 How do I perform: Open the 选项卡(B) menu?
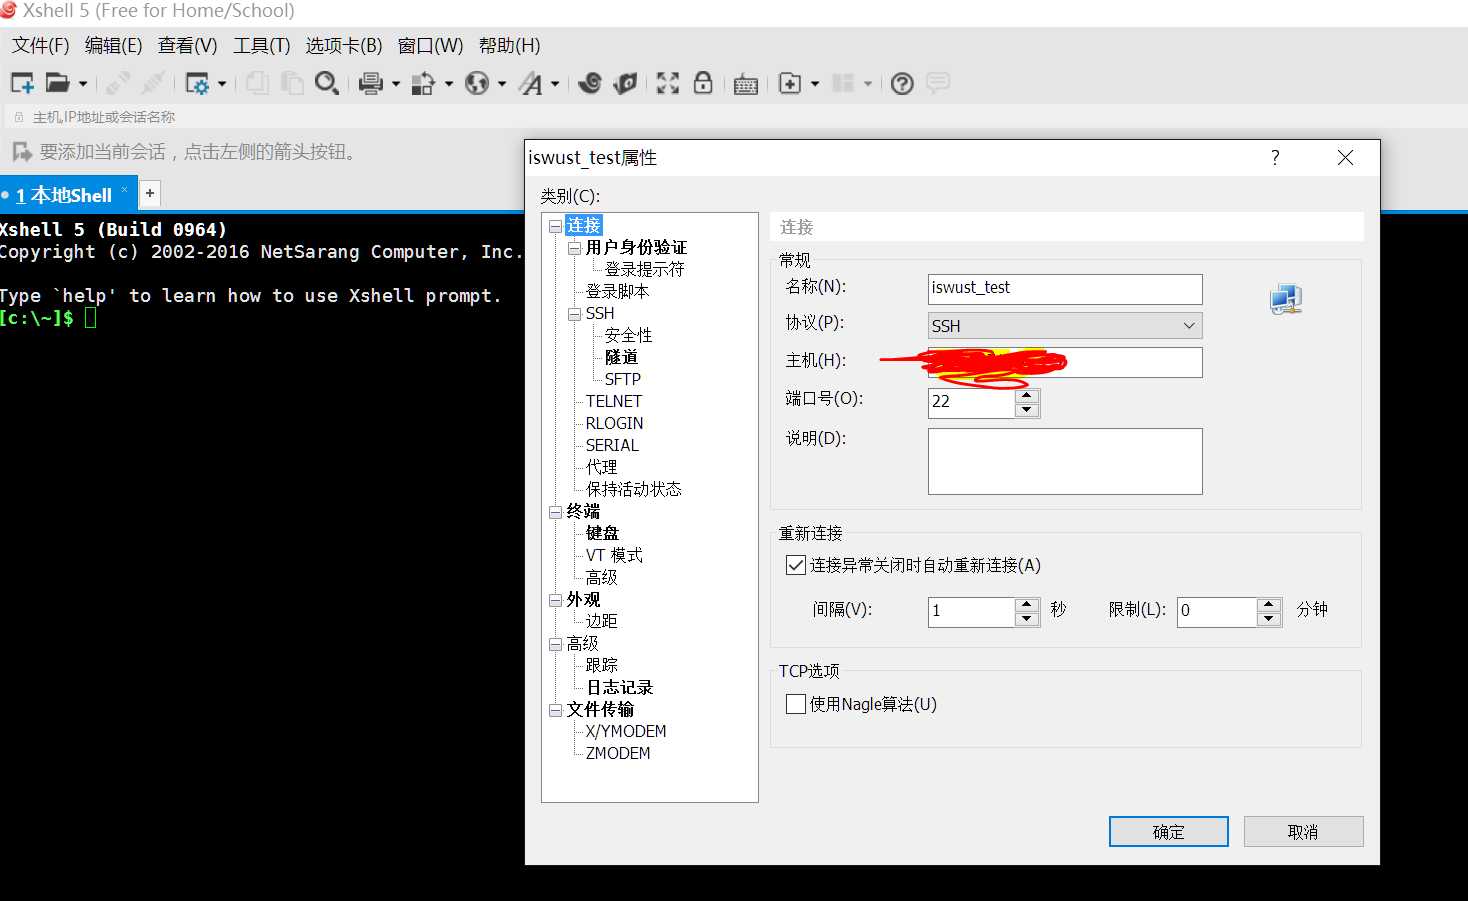coord(344,46)
